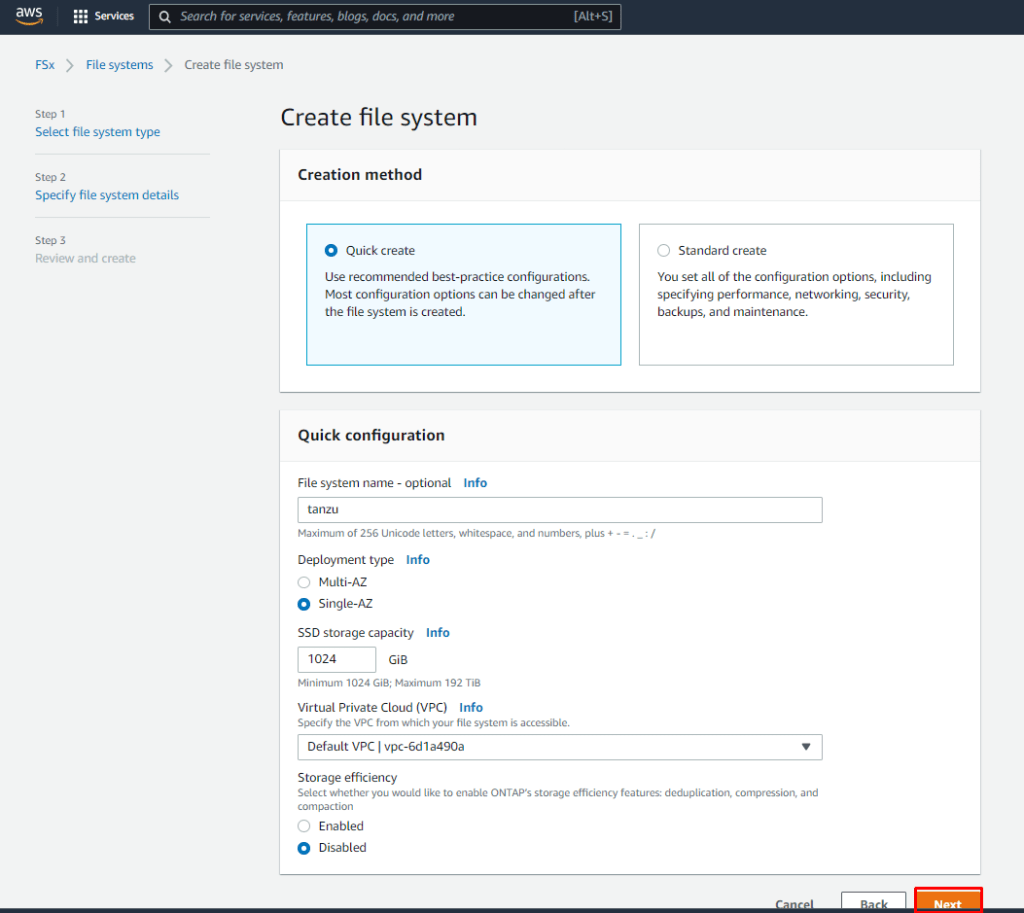The height and width of the screenshot is (913, 1024).
Task: Open Step 1 Select file system type
Action: tap(97, 132)
